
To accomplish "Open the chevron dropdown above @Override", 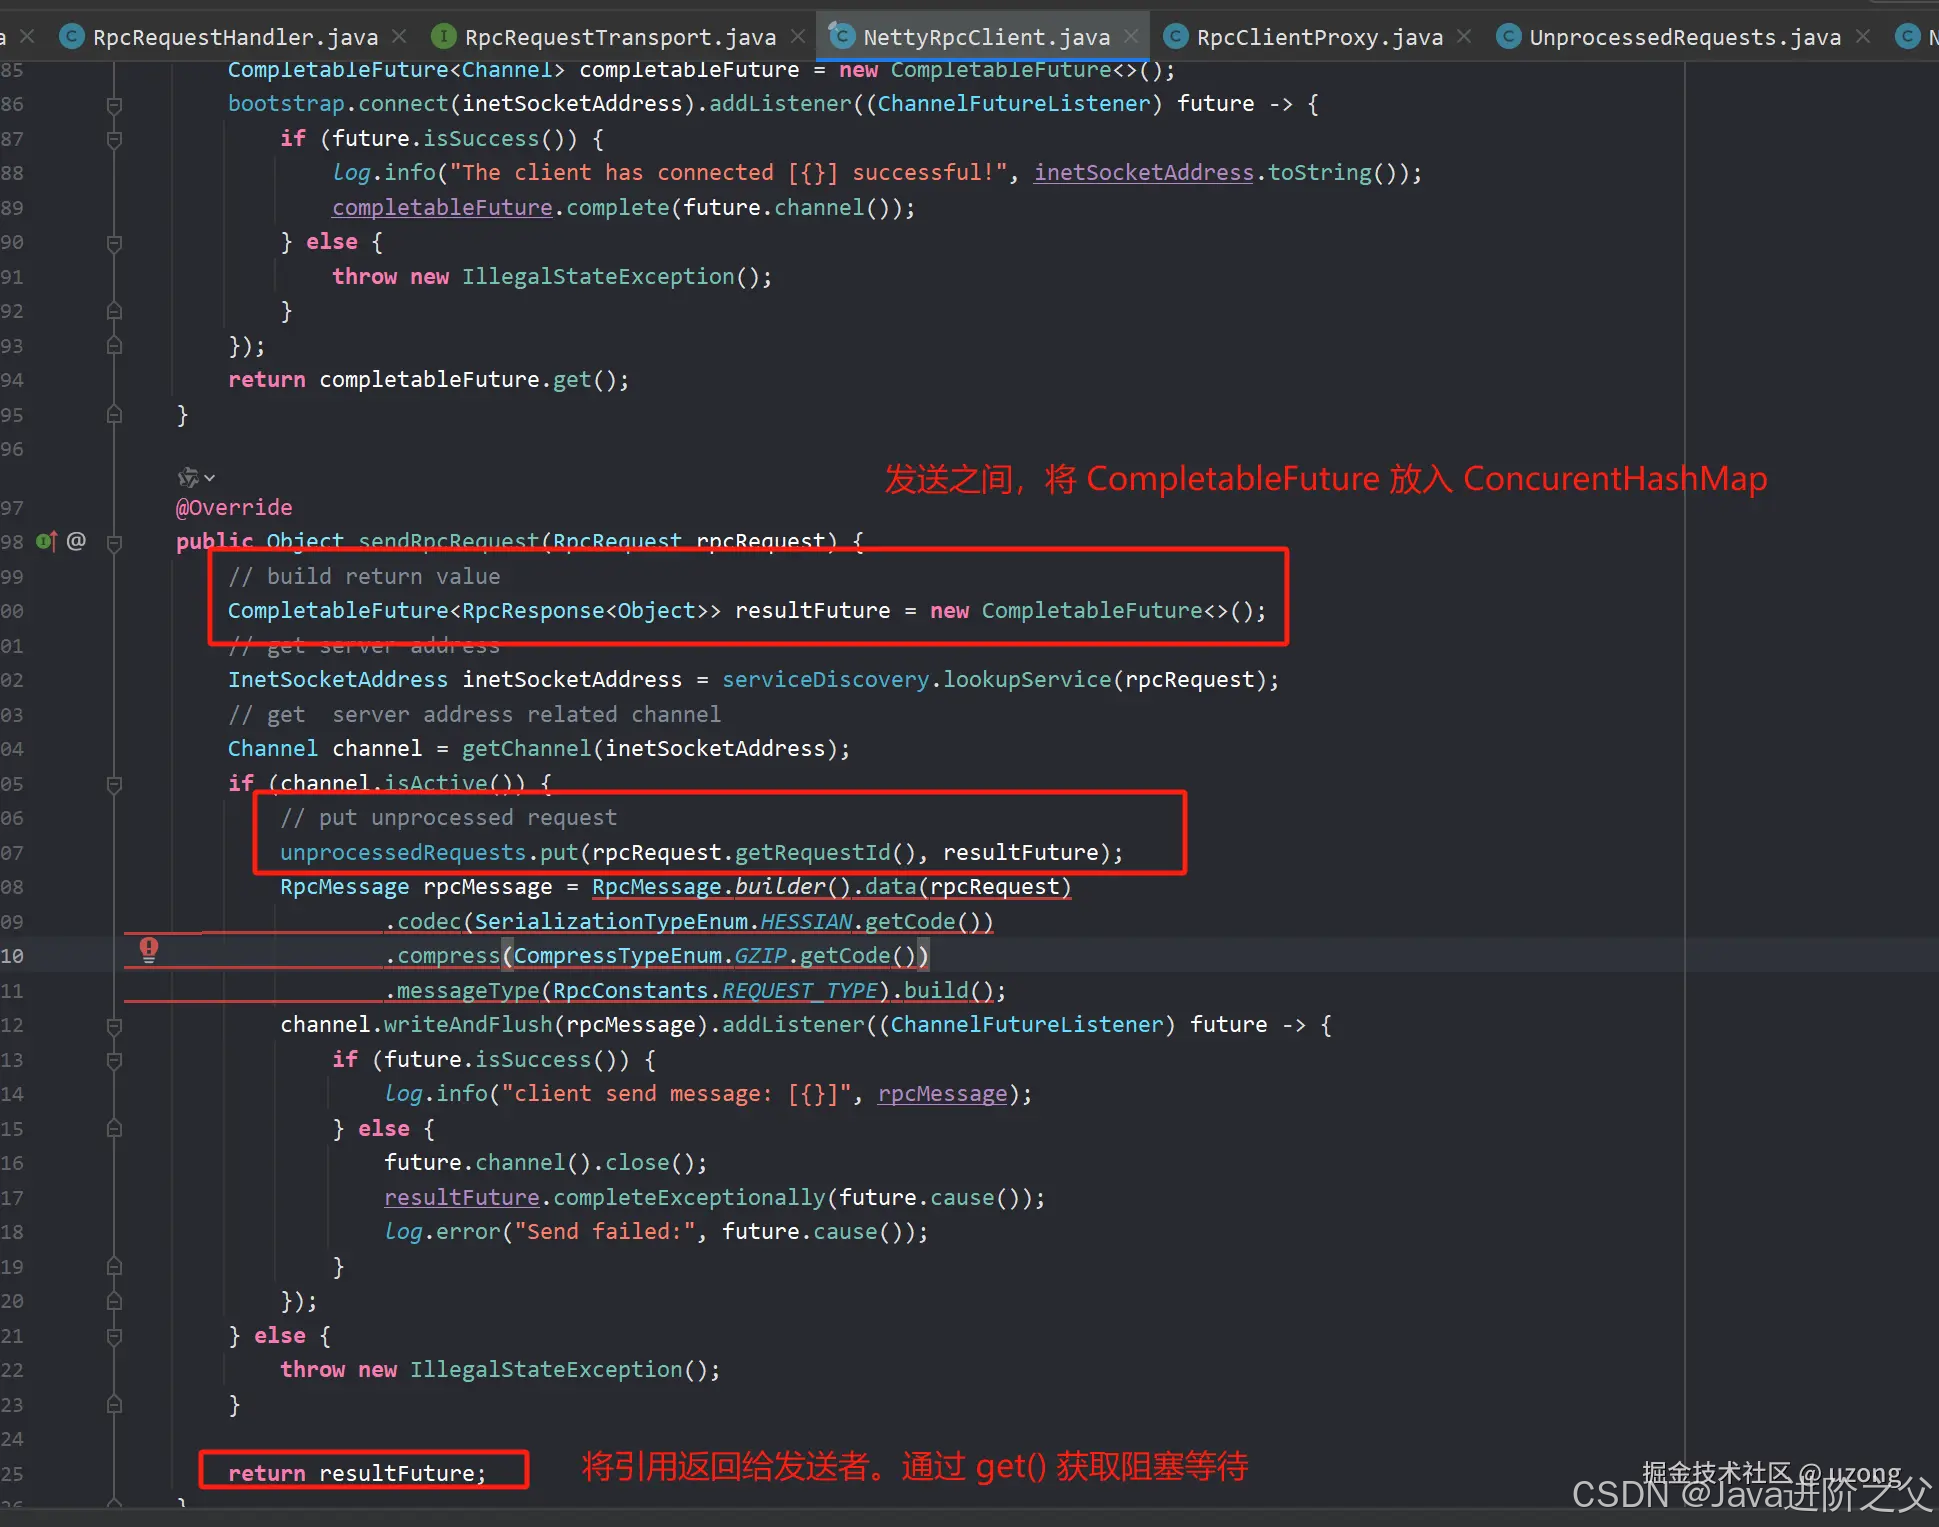I will (210, 478).
